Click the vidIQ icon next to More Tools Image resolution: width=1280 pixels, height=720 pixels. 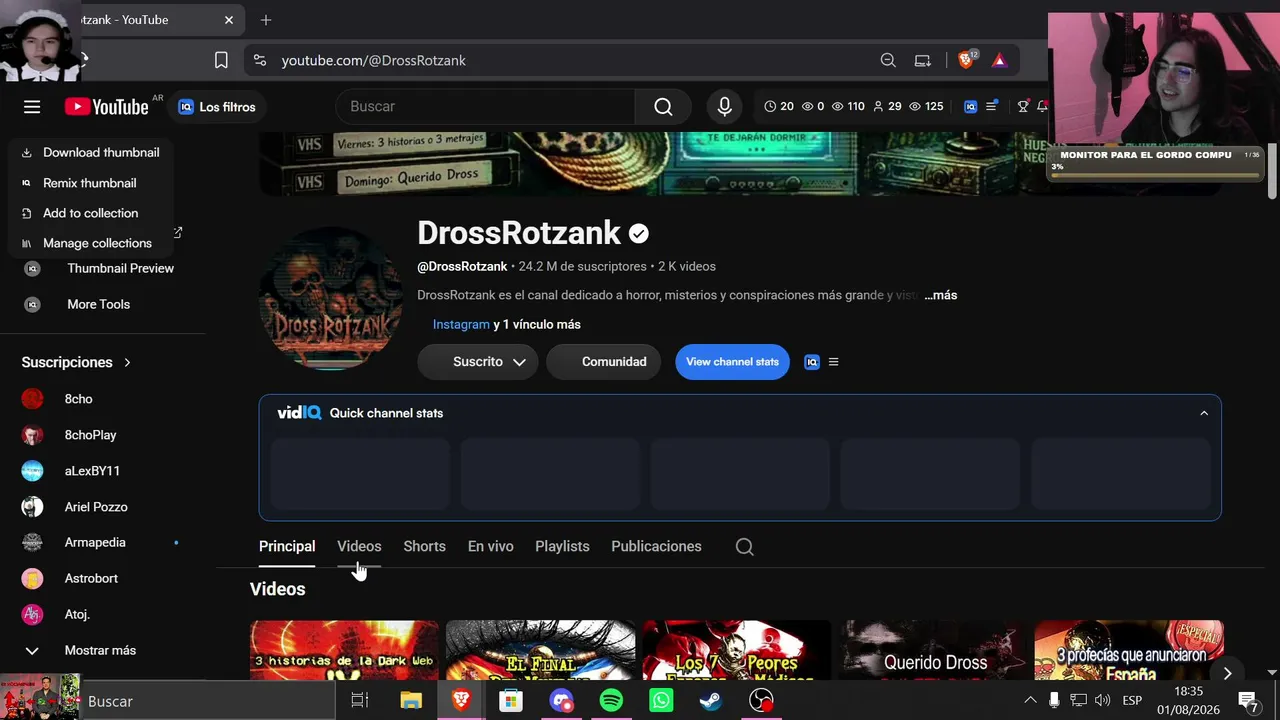coord(32,304)
